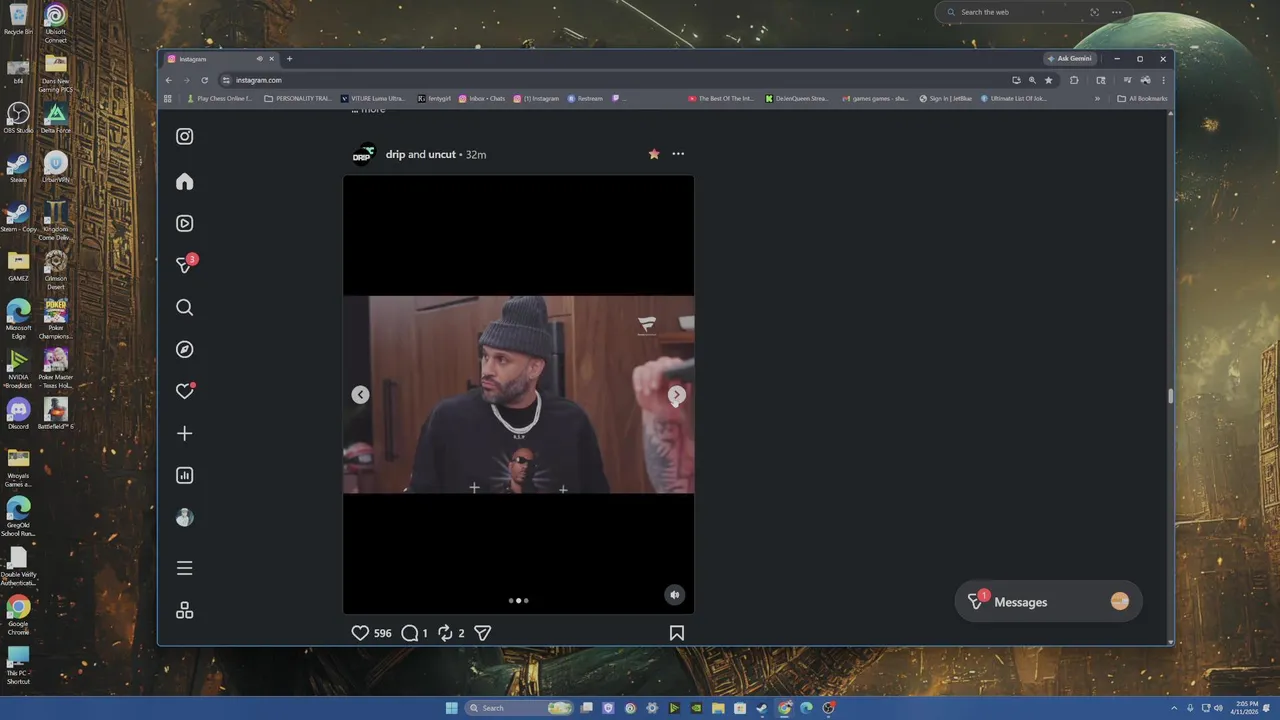
Task: Open the Chrome extensions puzzle icon
Action: (1074, 80)
